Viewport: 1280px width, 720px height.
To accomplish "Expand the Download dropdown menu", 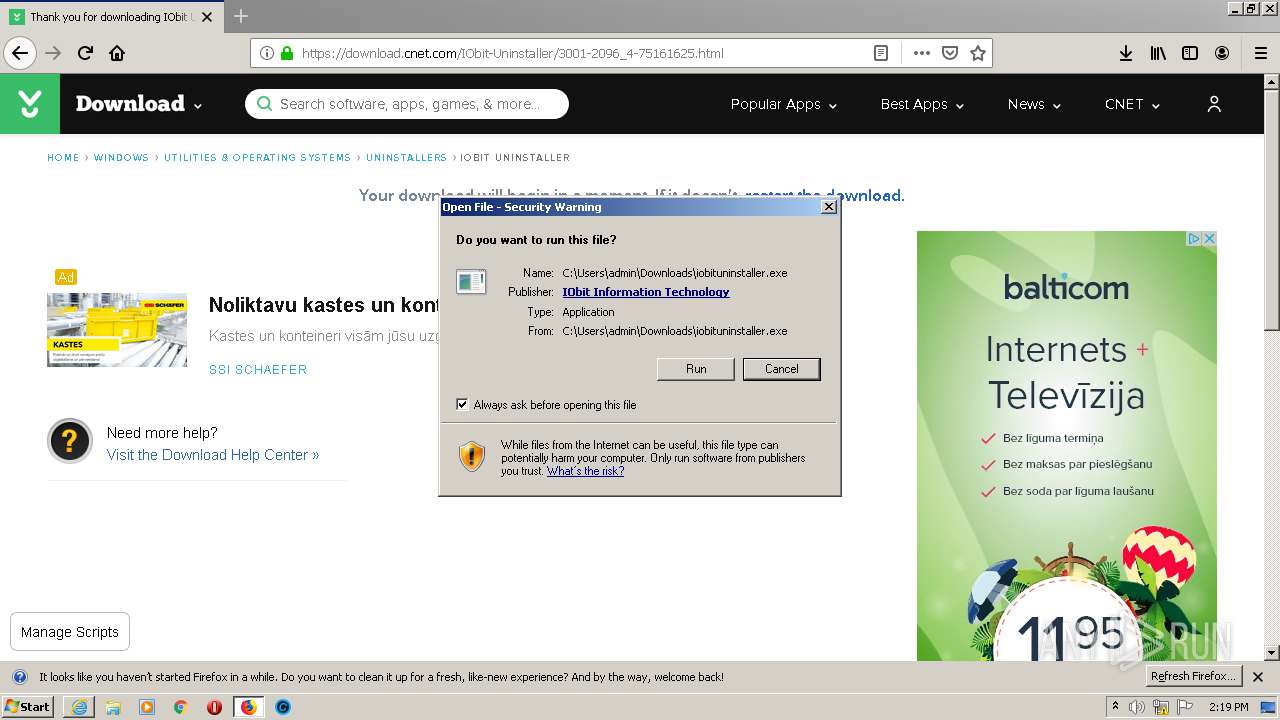I will (x=139, y=104).
